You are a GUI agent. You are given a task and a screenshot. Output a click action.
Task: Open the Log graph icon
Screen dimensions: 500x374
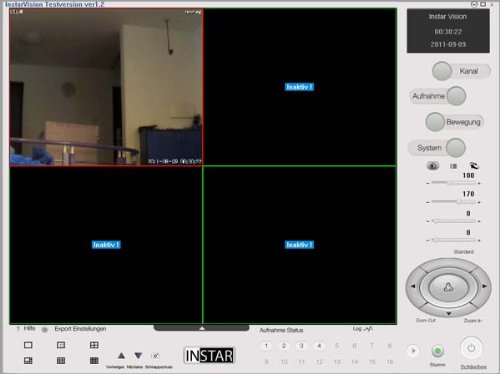pyautogui.click(x=368, y=329)
